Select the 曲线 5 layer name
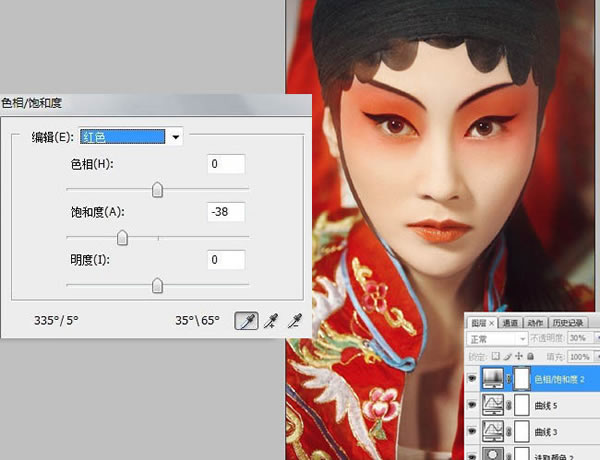The height and width of the screenshot is (460, 600). pyautogui.click(x=546, y=405)
